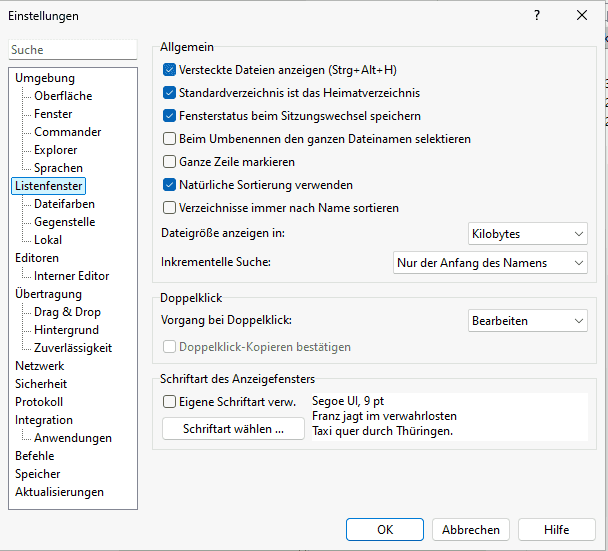Open 'Vorgang bei Doppelklick' dropdown
608x551 pixels.
tap(528, 321)
